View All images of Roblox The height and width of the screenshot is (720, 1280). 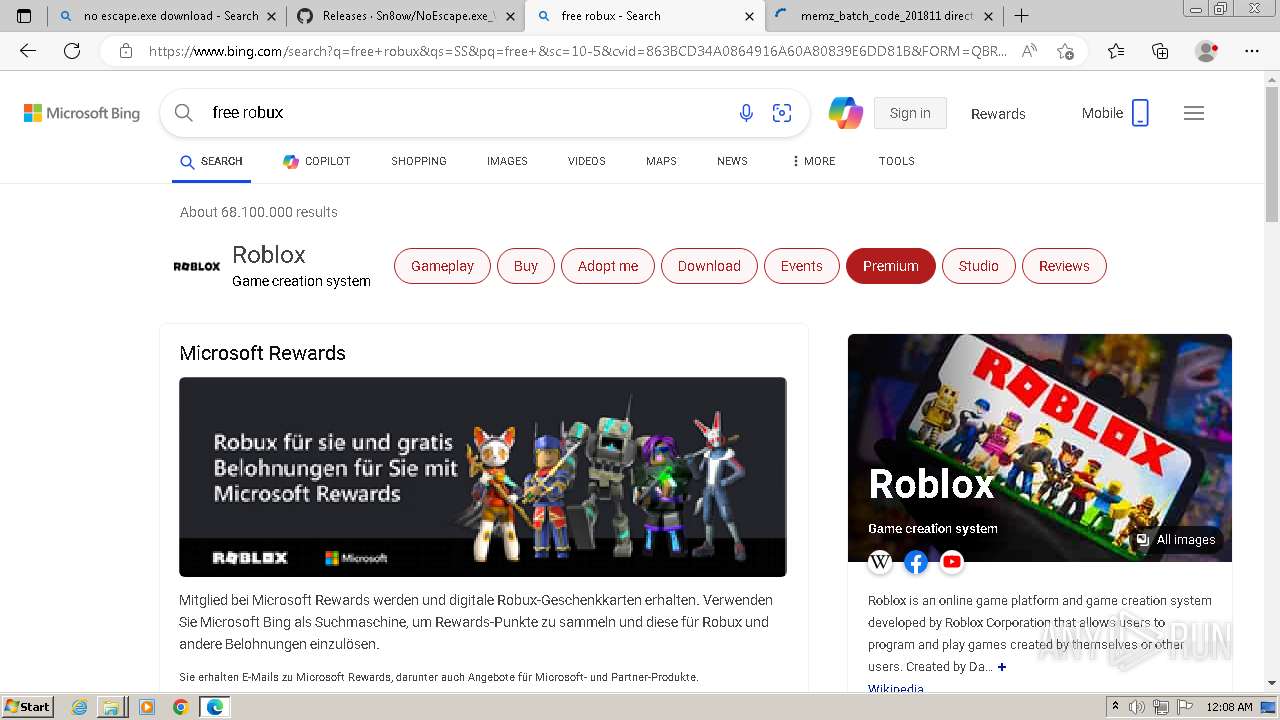(1177, 540)
